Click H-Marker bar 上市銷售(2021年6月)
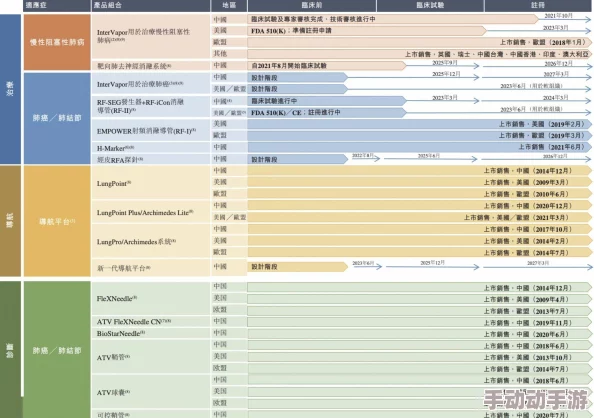The width and height of the screenshot is (594, 418). pos(420,147)
